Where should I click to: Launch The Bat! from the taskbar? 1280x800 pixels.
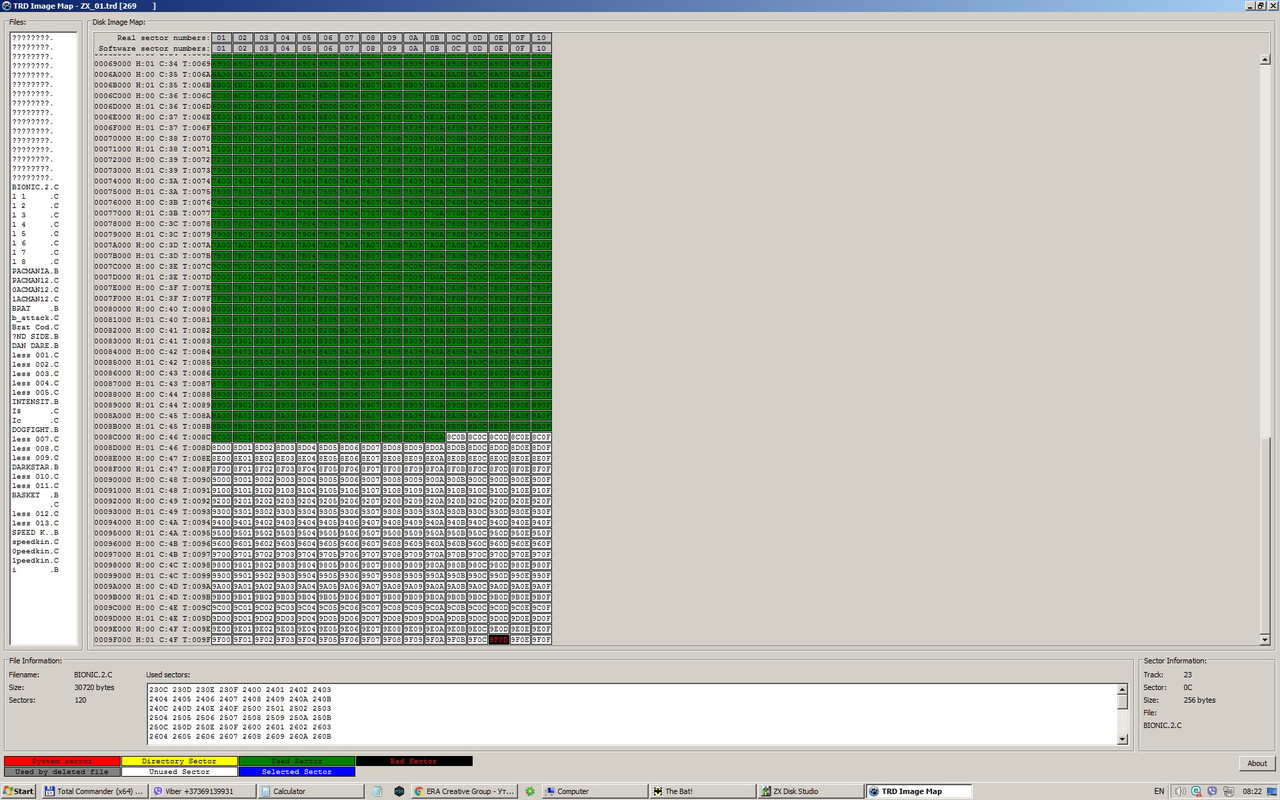[x=700, y=791]
